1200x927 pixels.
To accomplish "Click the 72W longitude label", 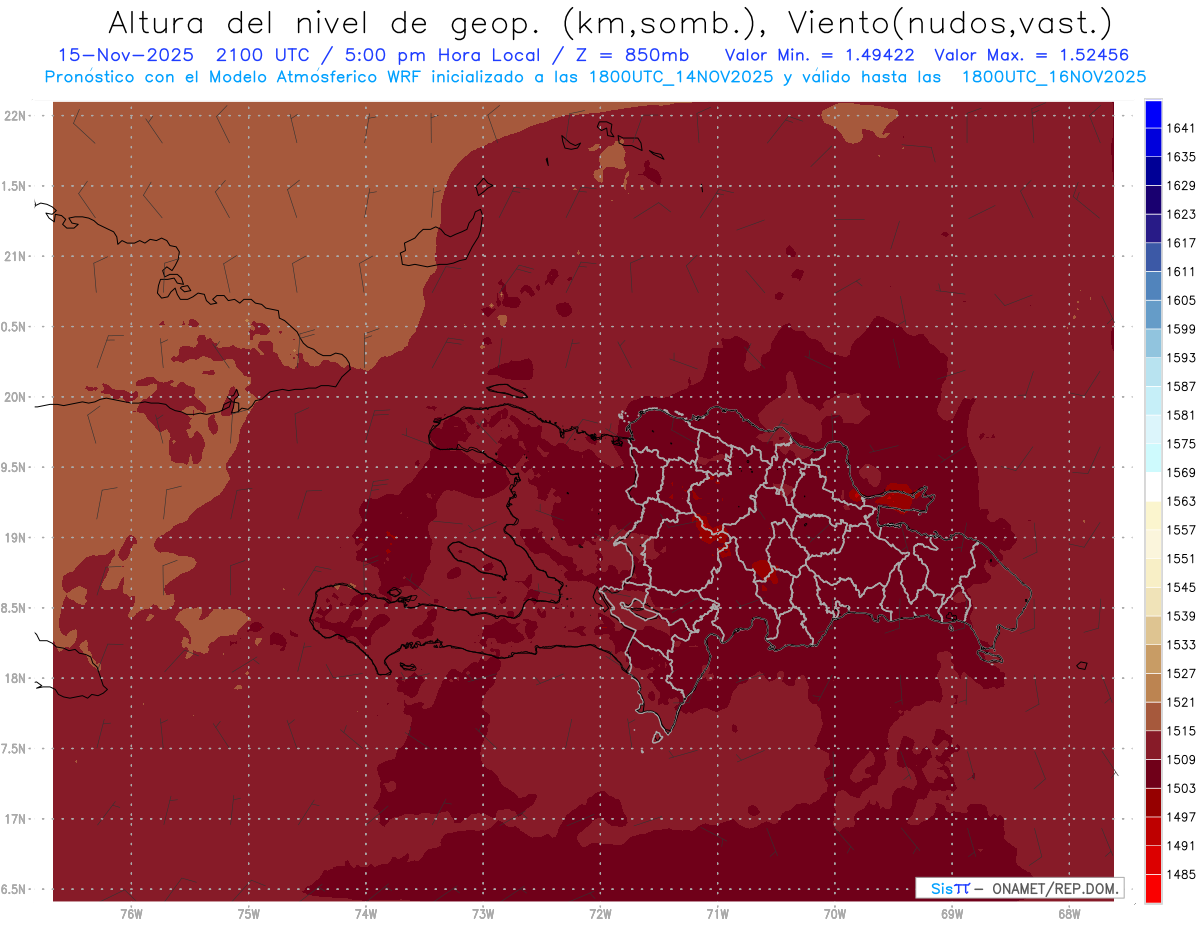I will point(600,914).
